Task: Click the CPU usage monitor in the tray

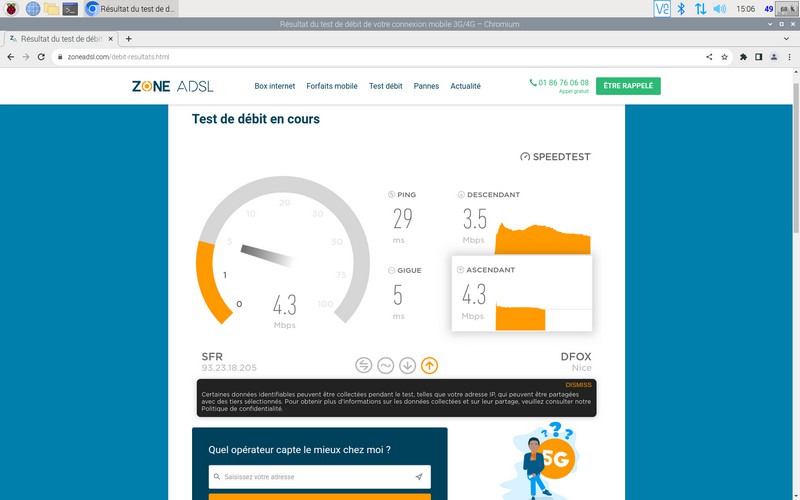Action: [x=785, y=9]
